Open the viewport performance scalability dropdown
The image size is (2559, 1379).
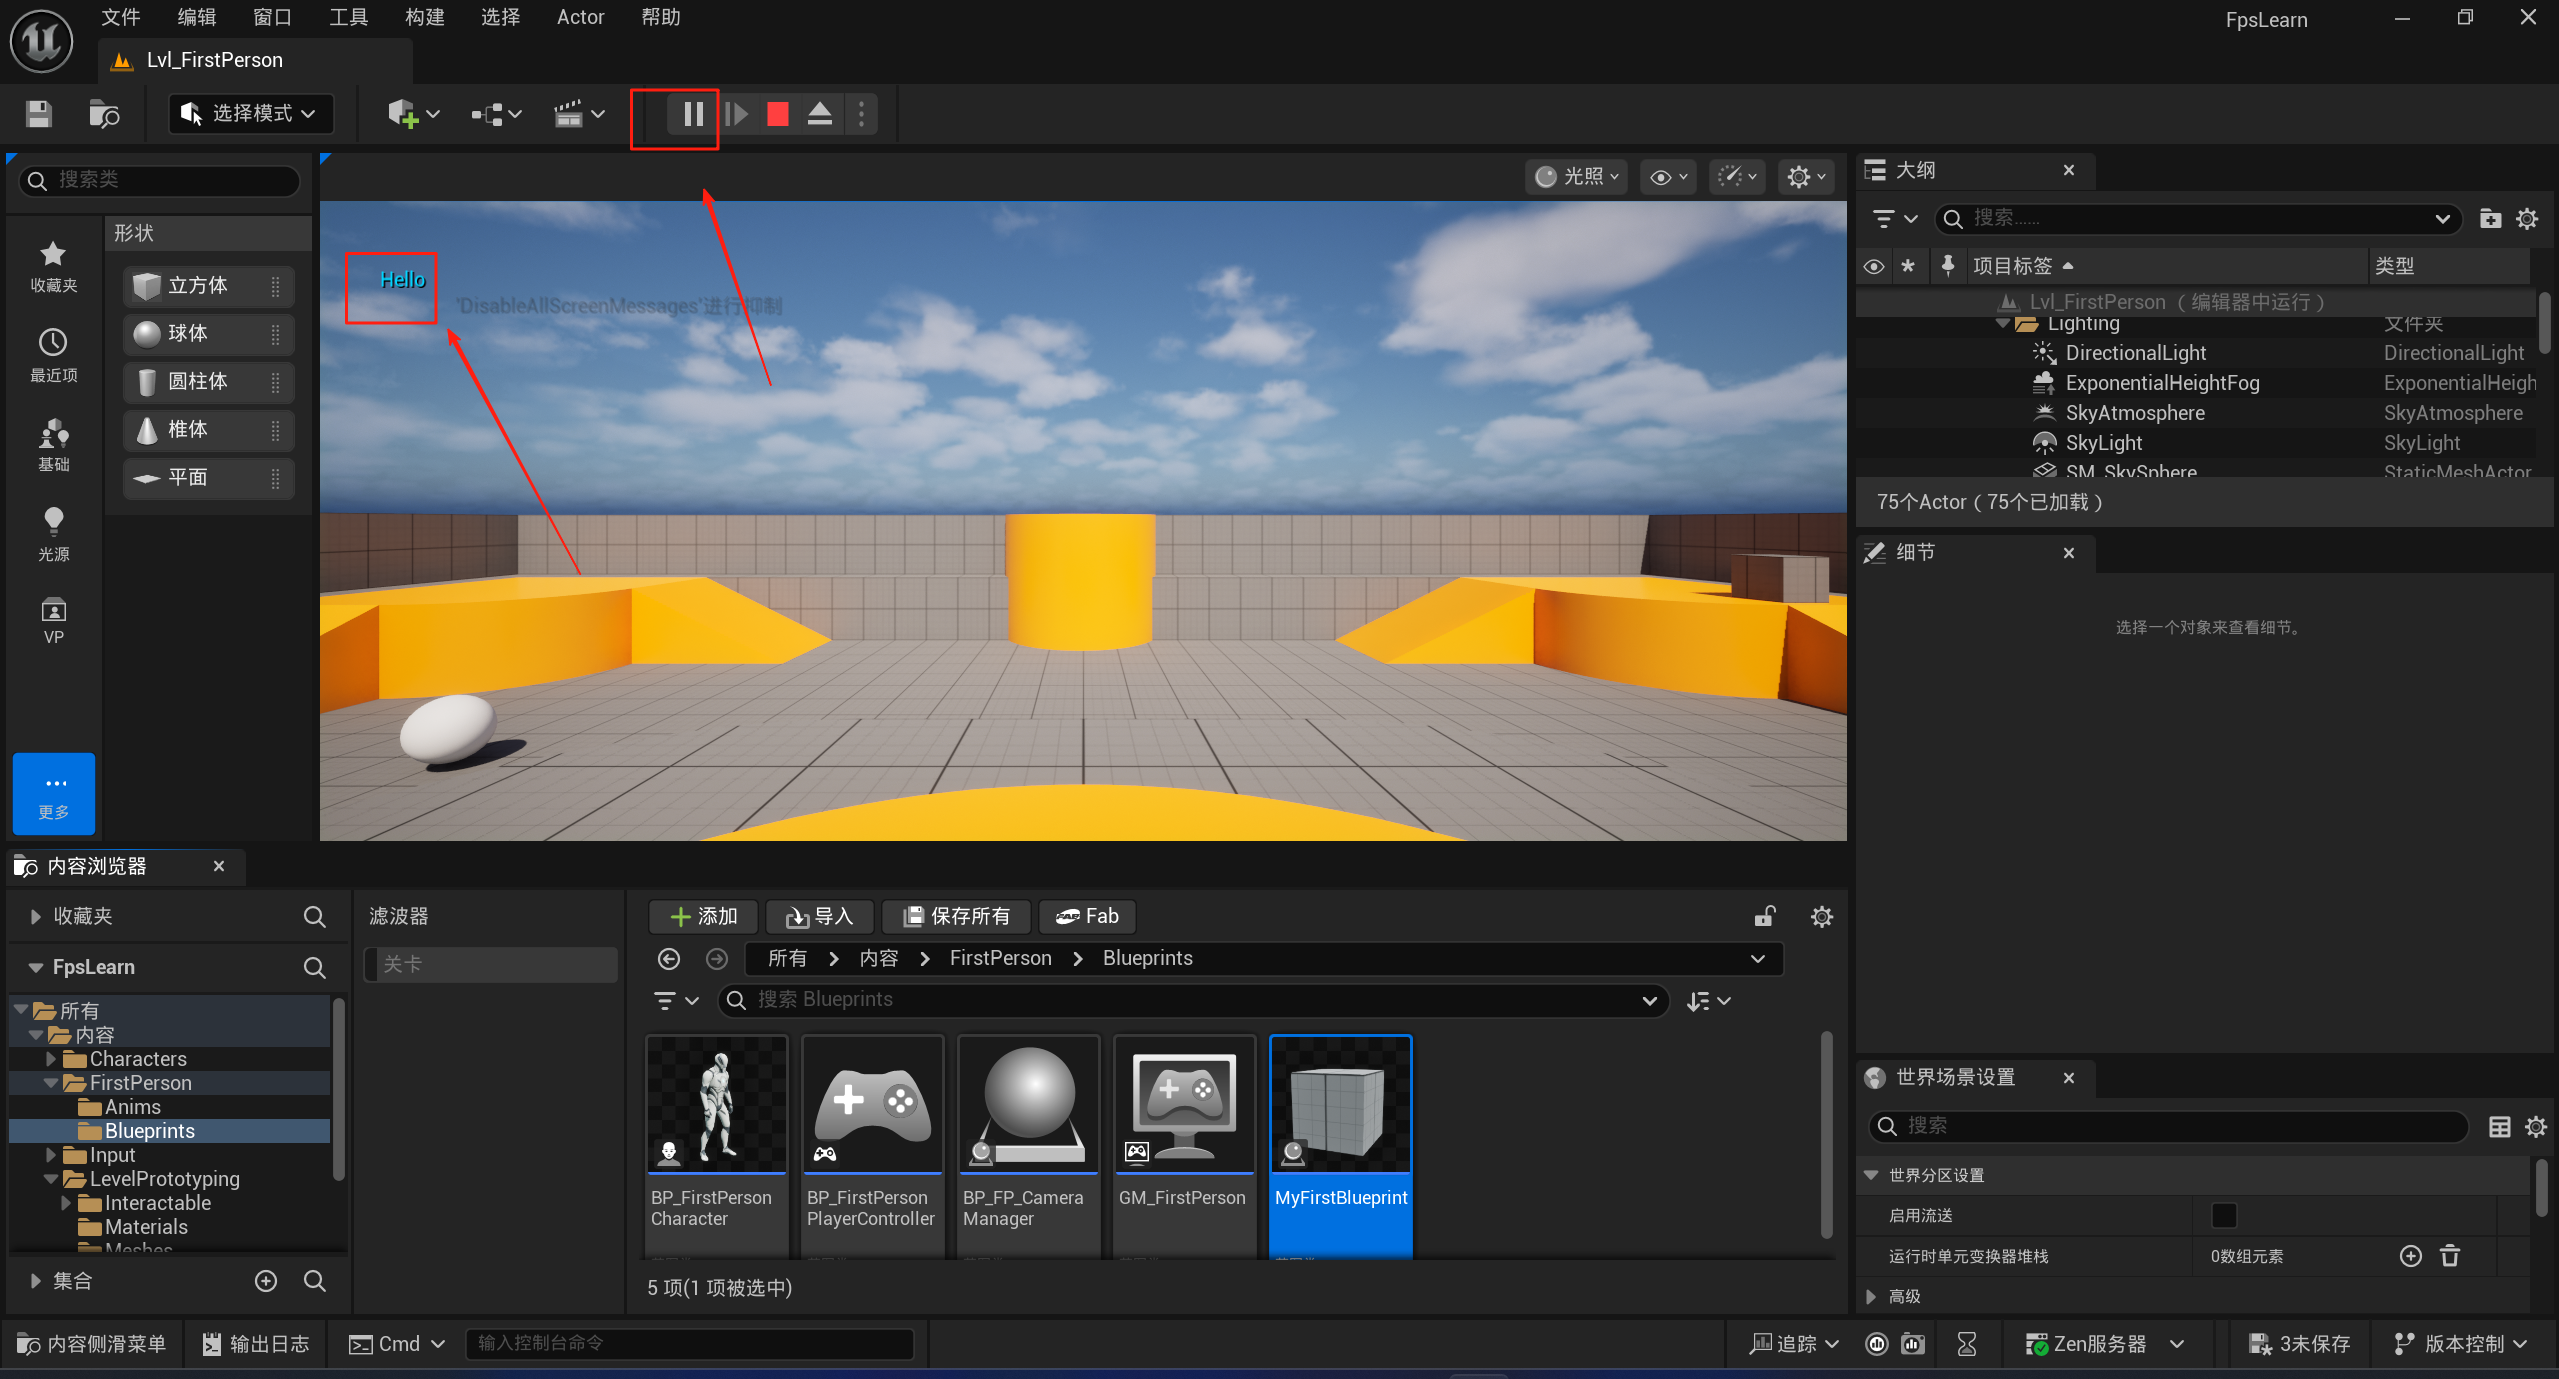click(x=1737, y=177)
